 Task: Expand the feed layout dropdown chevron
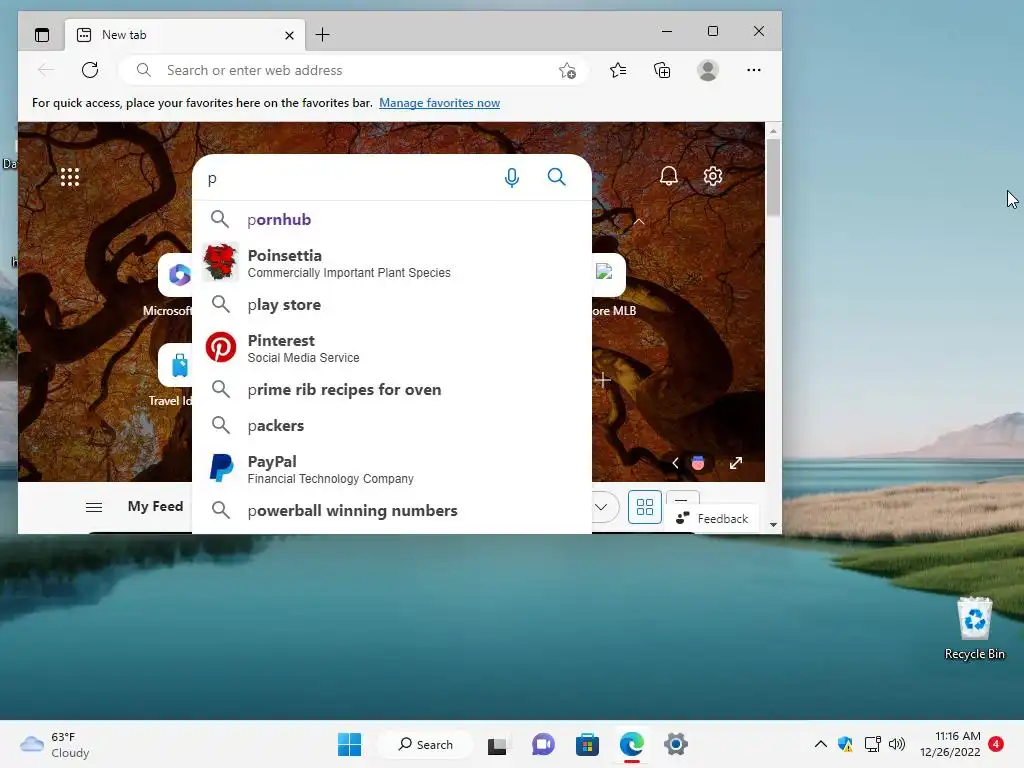tap(601, 507)
